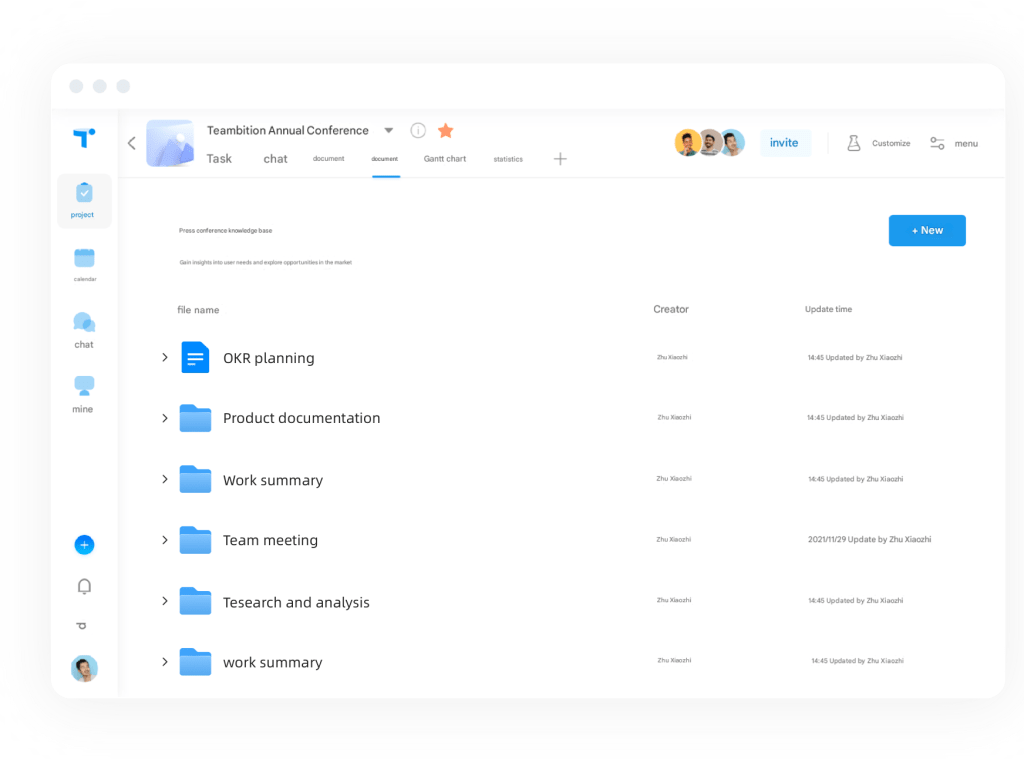Expand the OKR planning row
The image size is (1024, 759).
pos(165,357)
